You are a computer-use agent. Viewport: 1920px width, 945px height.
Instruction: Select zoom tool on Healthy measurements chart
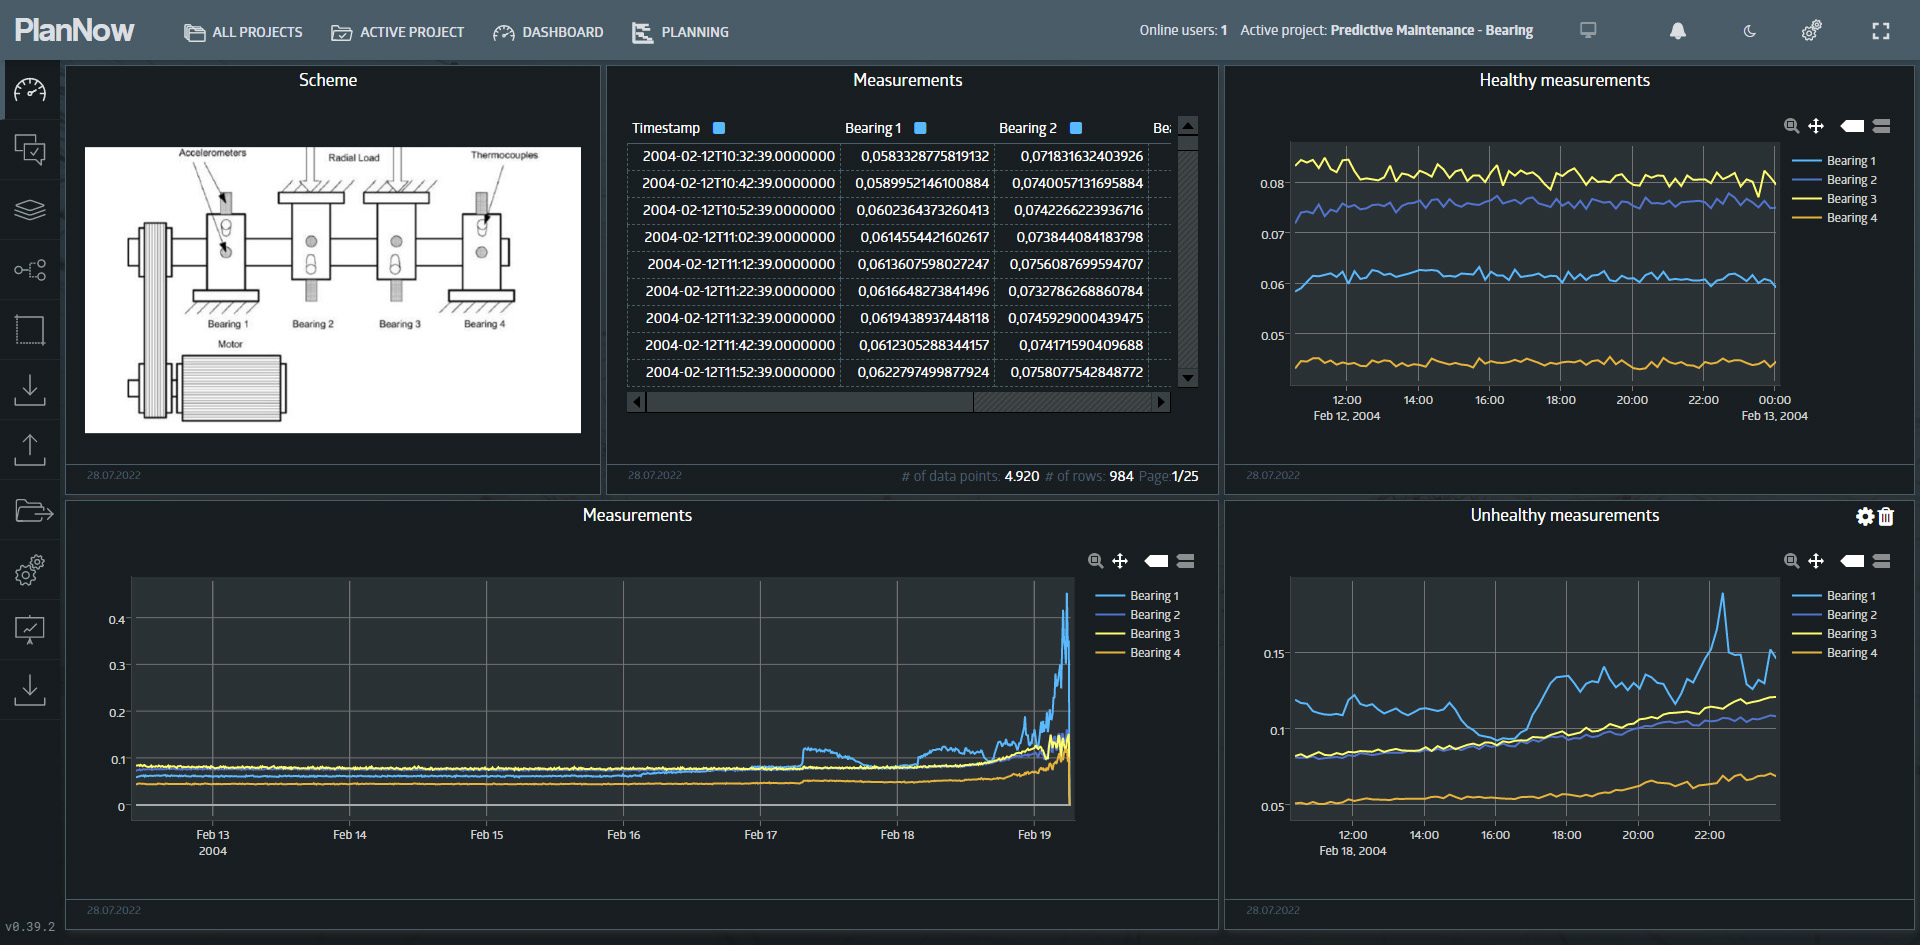click(x=1792, y=126)
